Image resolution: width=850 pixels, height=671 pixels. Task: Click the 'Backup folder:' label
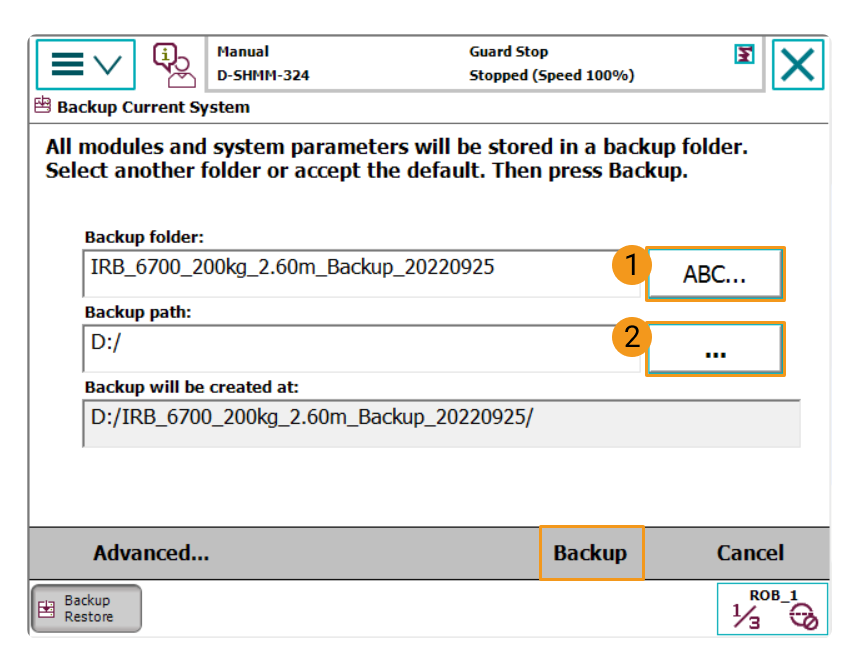144,237
